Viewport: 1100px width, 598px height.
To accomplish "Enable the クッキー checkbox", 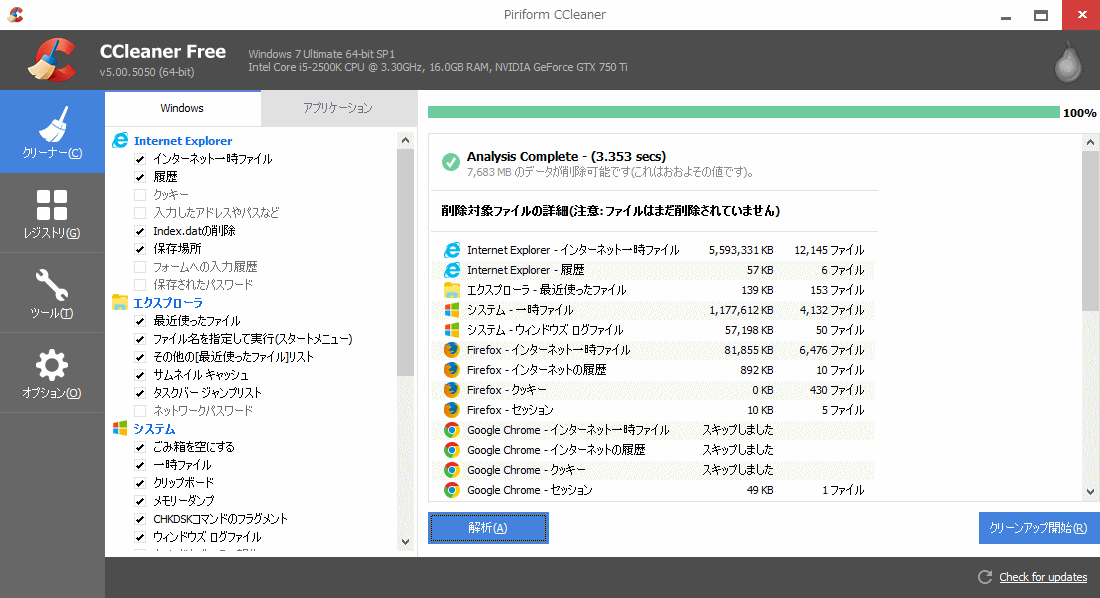I will click(x=140, y=195).
